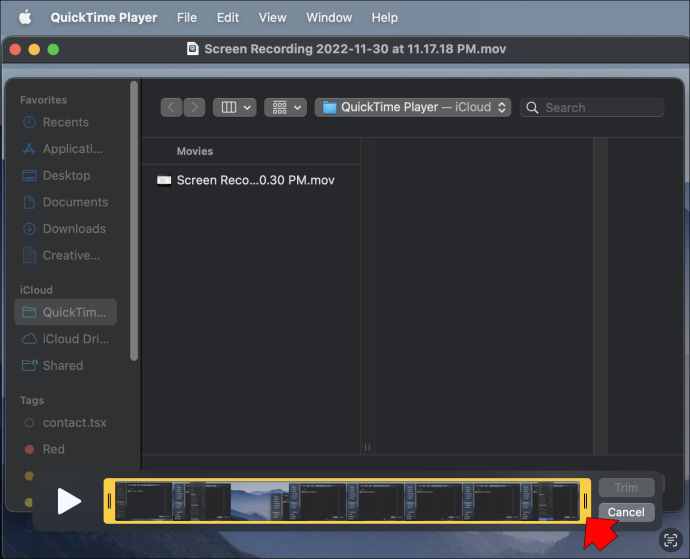Open the Edit menu
This screenshot has width=690, height=559.
(228, 18)
